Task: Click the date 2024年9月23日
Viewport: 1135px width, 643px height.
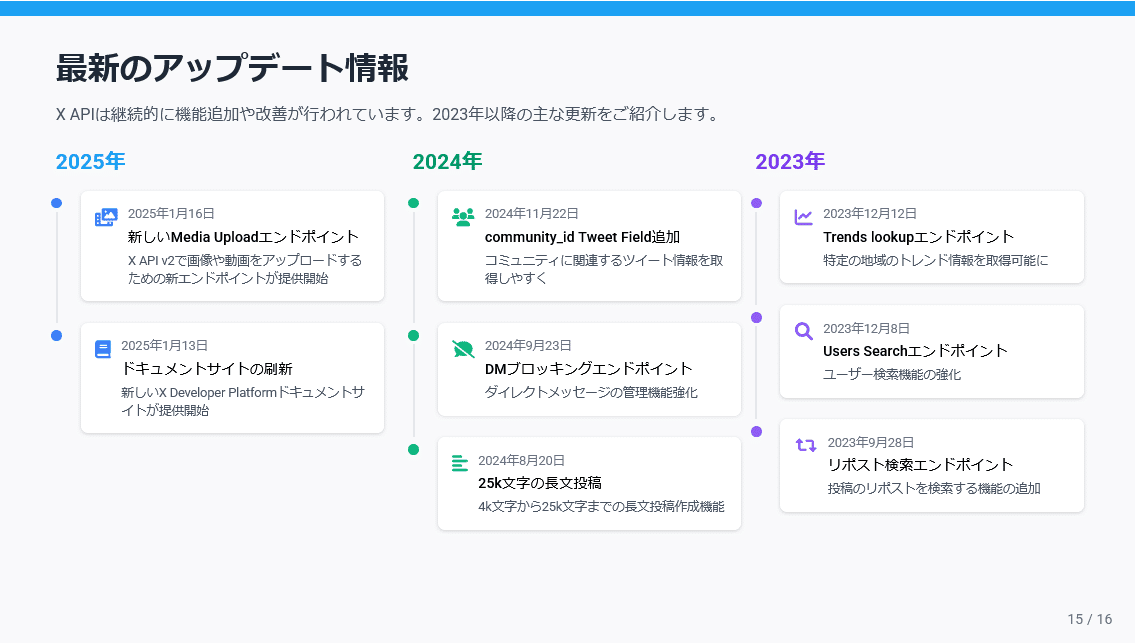Action: click(x=528, y=345)
